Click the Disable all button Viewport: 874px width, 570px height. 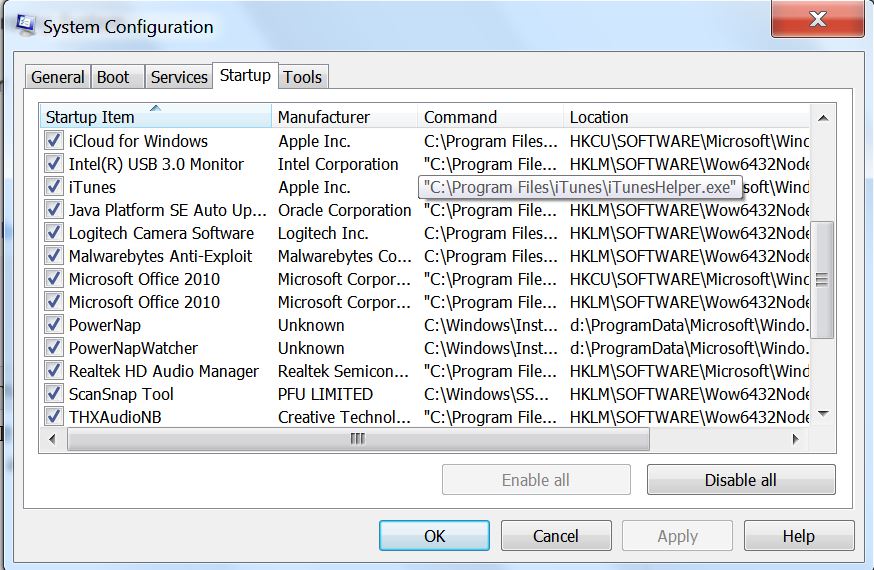741,480
